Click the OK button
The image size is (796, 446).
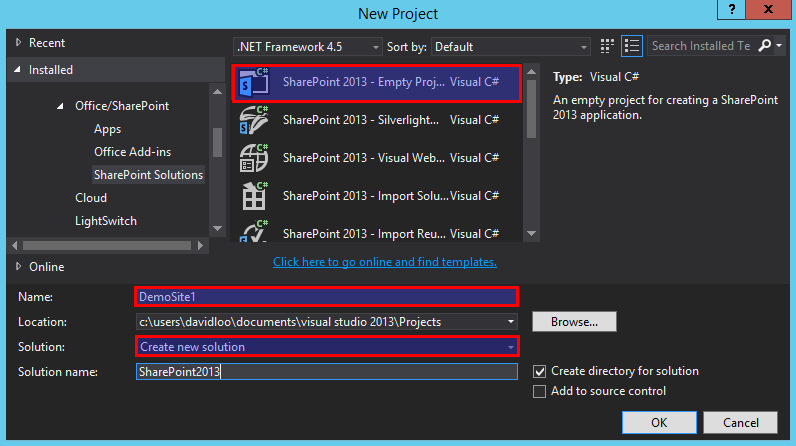(659, 423)
